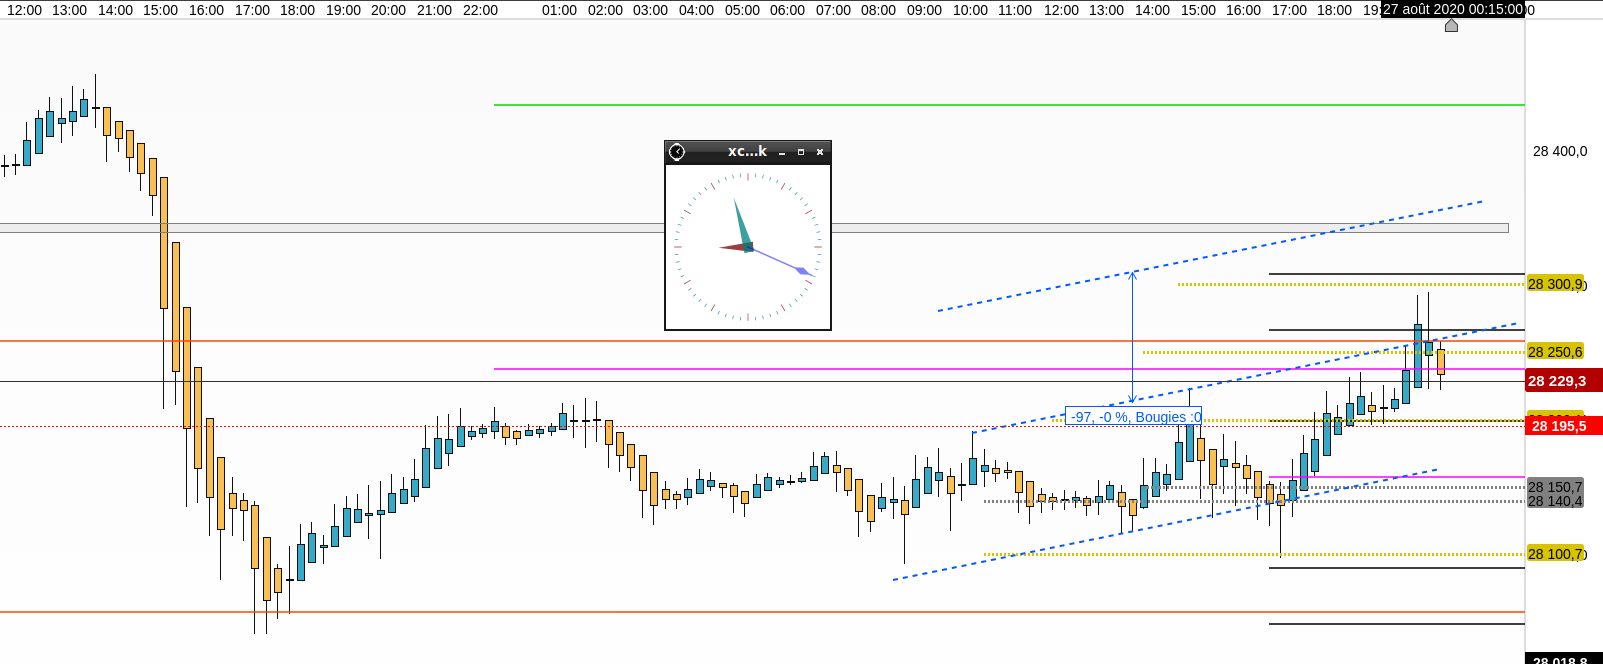Image resolution: width=1603 pixels, height=664 pixels.
Task: Click the 09:00 time axis label
Action: tap(924, 10)
